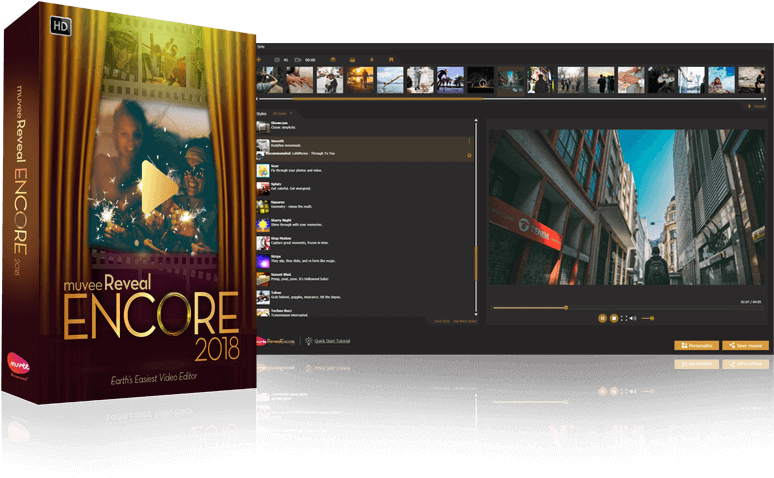This screenshot has height=478, width=774.
Task: Click the lightbulb icon beside Quick Start Tutorial
Action: (309, 341)
